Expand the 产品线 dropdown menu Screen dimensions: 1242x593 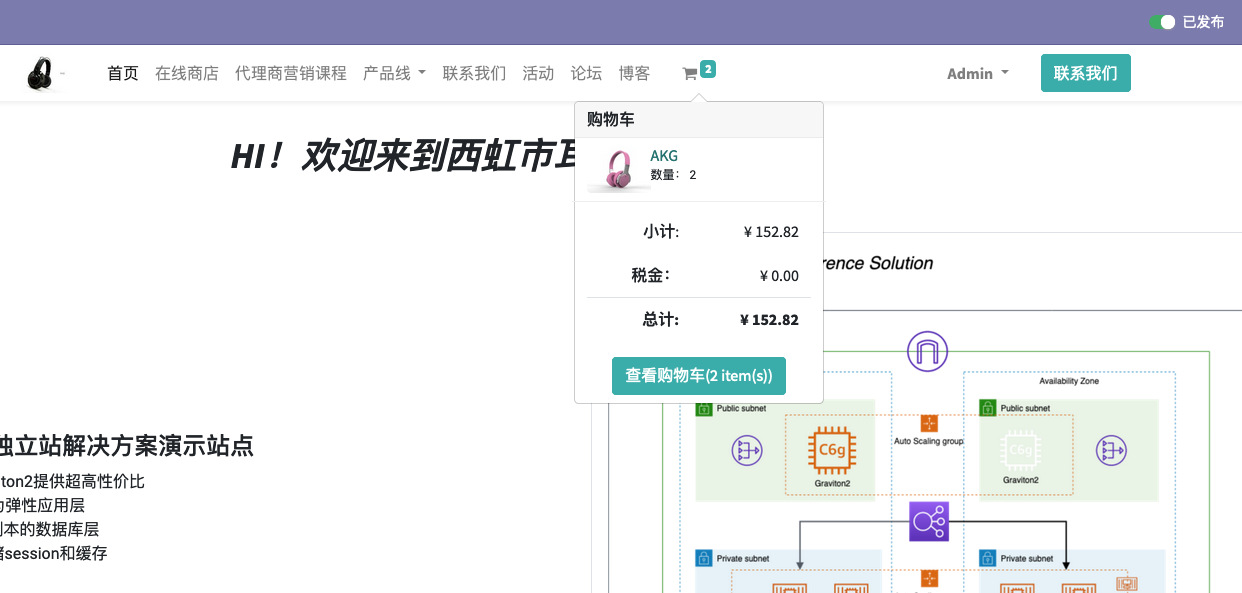[394, 74]
